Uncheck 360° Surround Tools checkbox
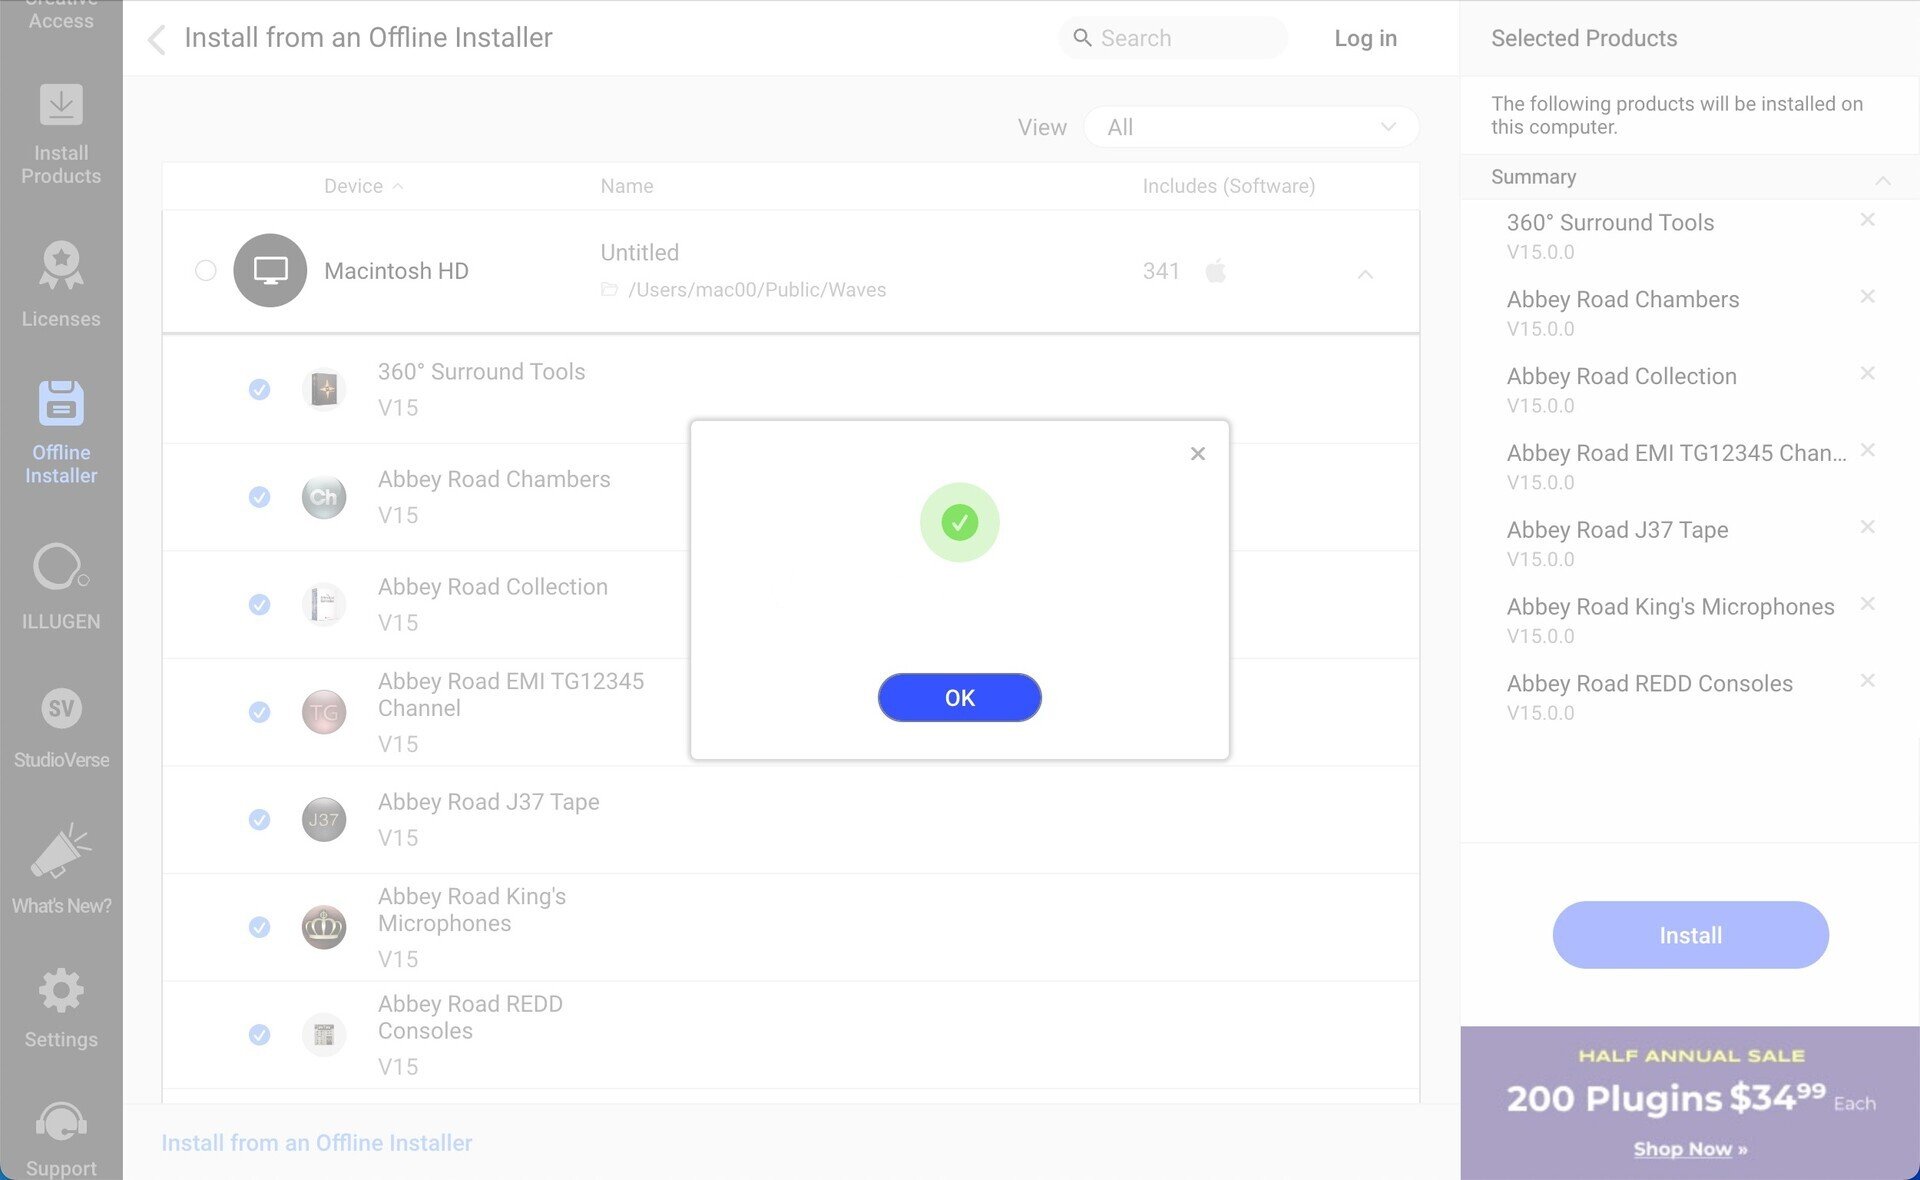The width and height of the screenshot is (1920, 1180). pyautogui.click(x=259, y=389)
